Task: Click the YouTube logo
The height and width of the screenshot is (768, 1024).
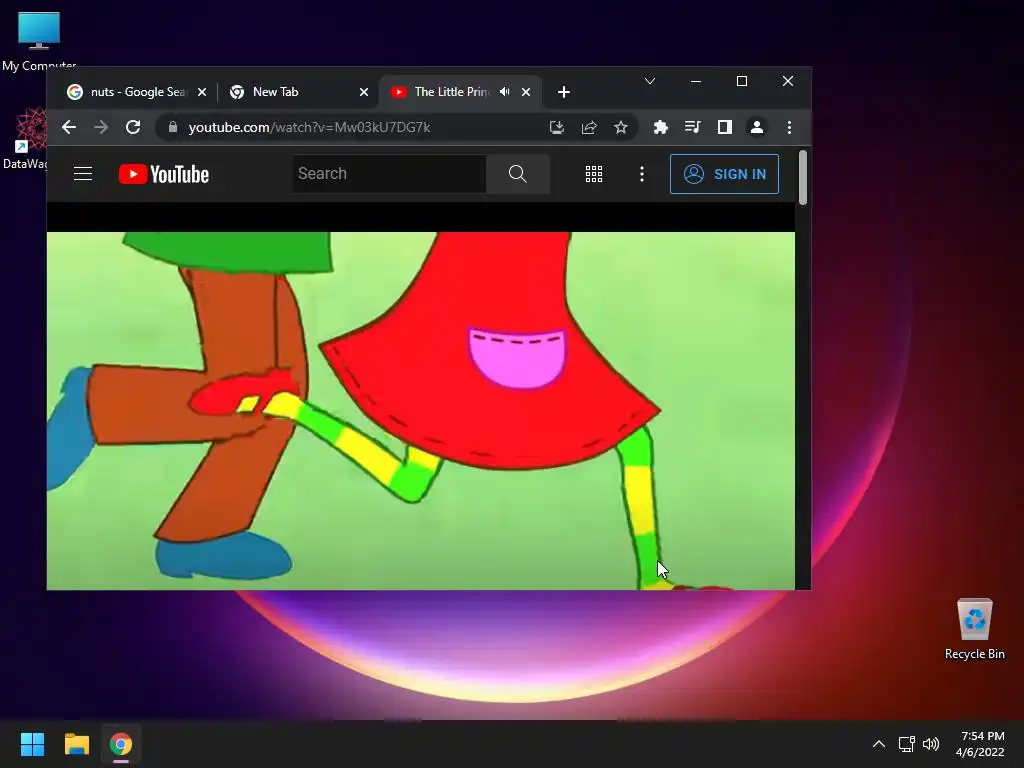Action: (x=164, y=174)
